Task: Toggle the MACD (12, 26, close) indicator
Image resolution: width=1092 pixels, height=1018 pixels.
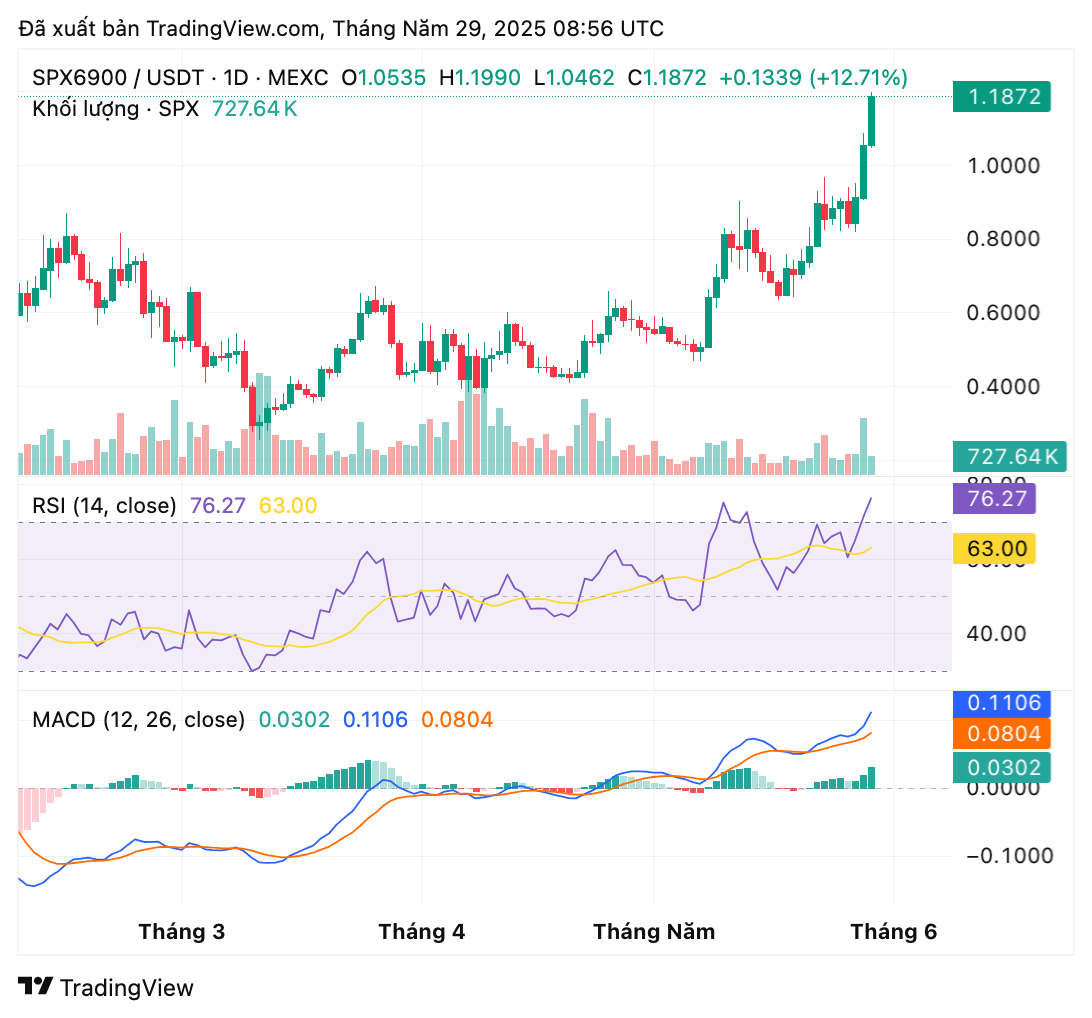Action: [x=138, y=719]
